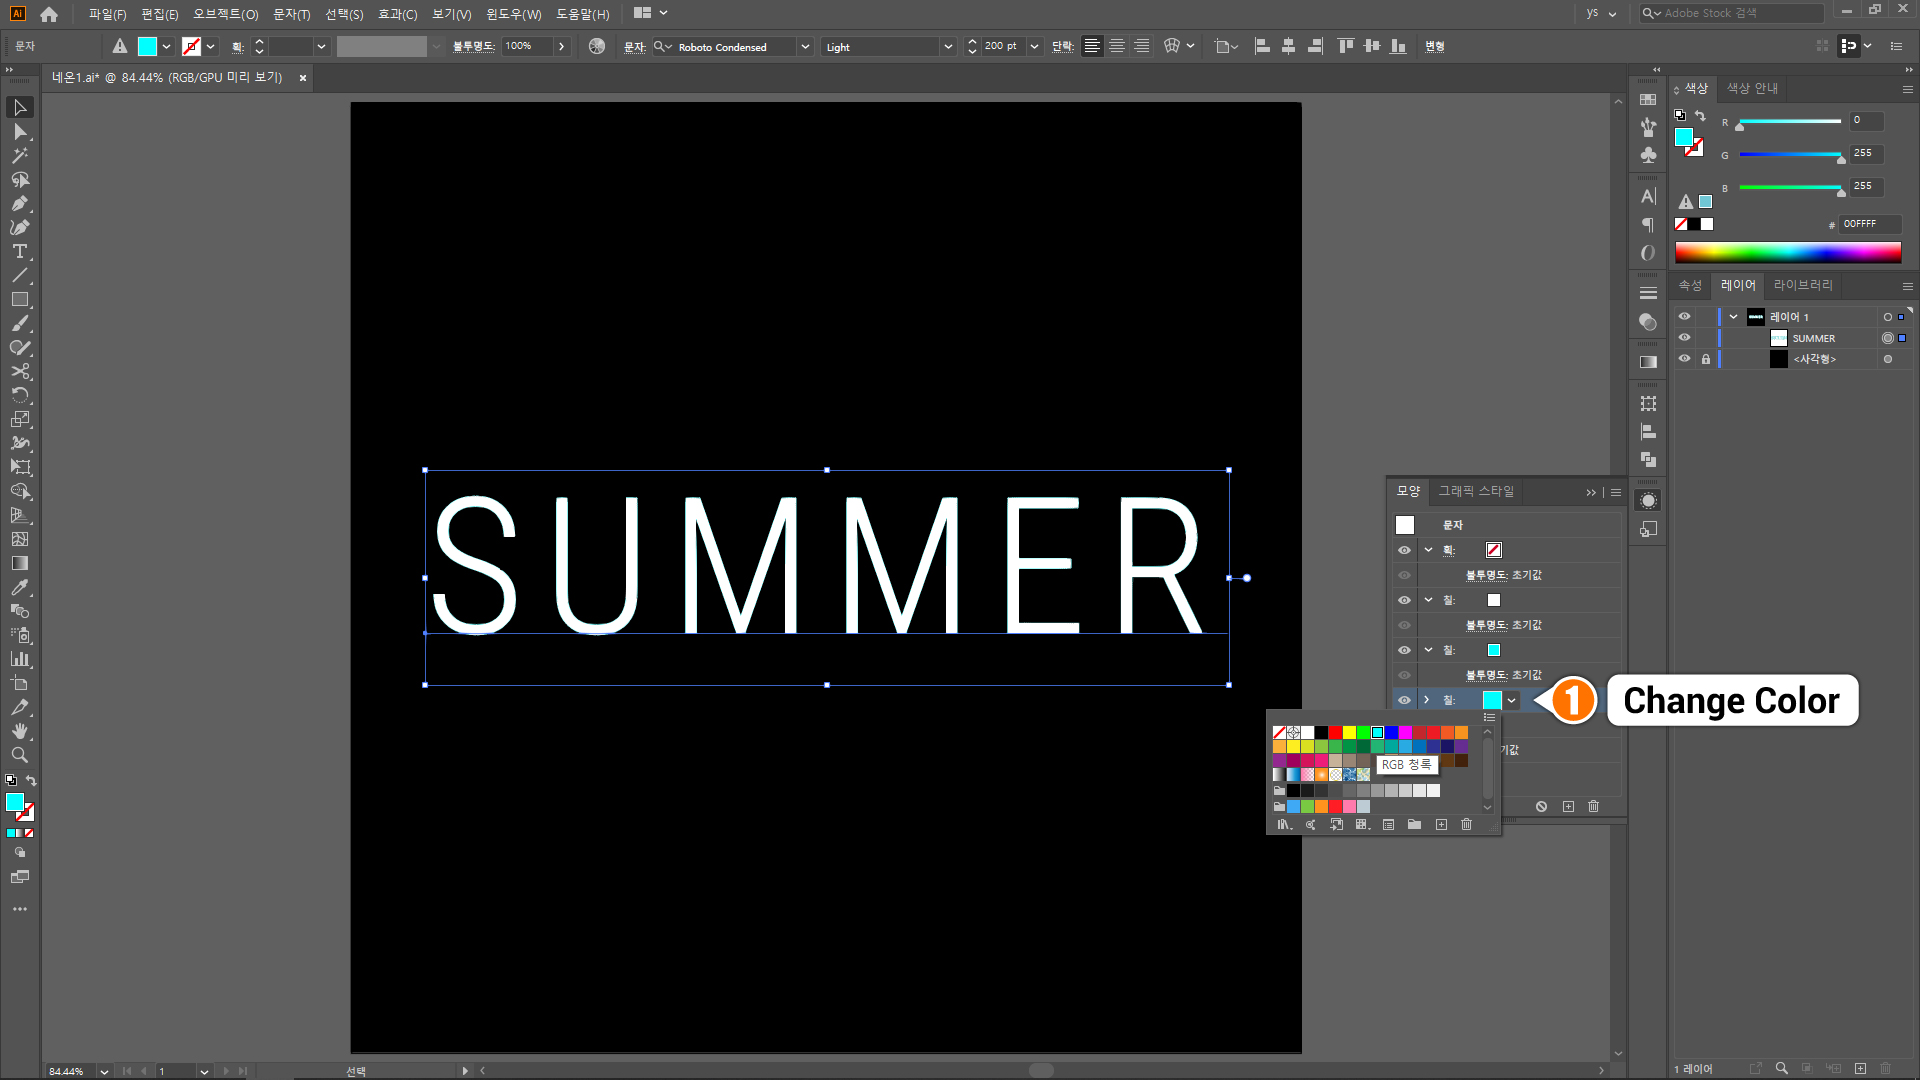Viewport: 1920px width, 1080px height.
Task: Toggle visibility of 사각형 layer
Action: click(1684, 359)
